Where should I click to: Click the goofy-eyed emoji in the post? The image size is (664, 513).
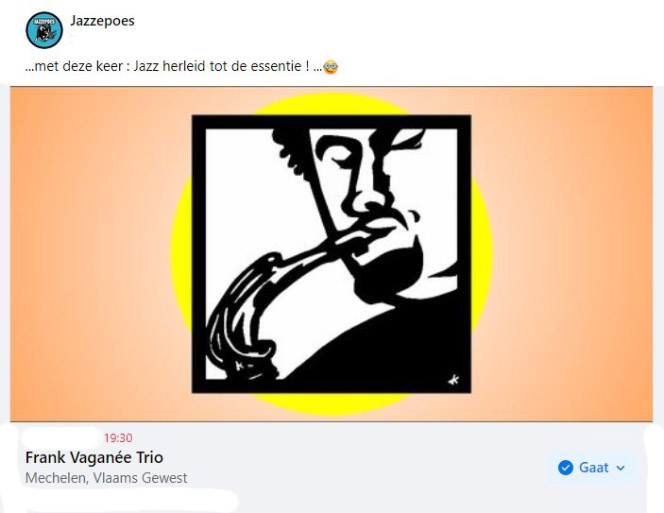coord(331,67)
